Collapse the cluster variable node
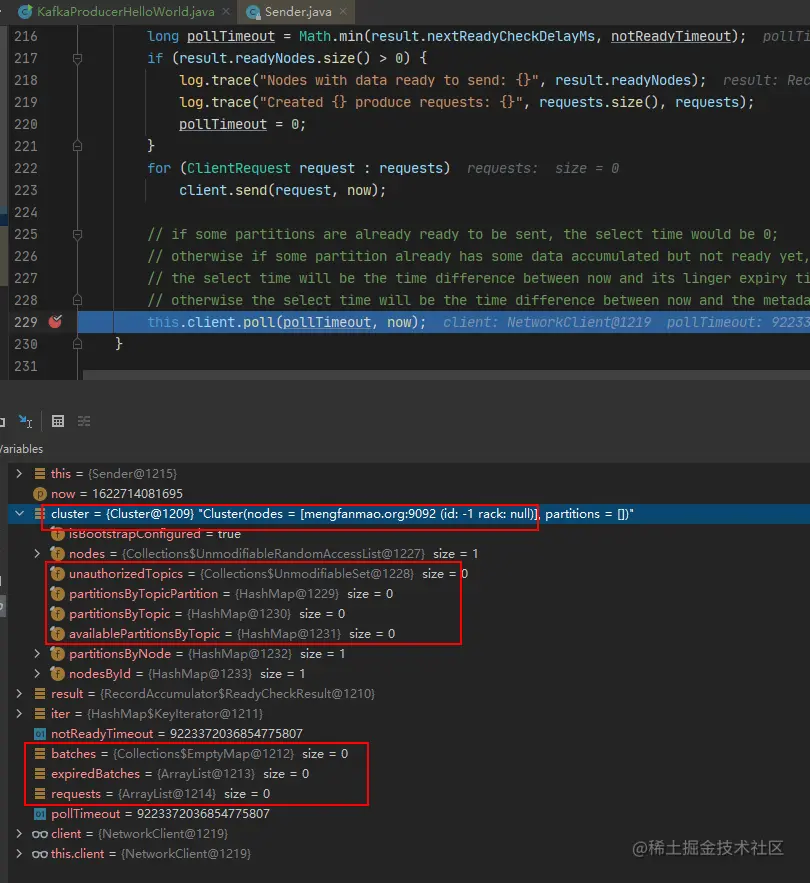810x883 pixels. tap(19, 514)
